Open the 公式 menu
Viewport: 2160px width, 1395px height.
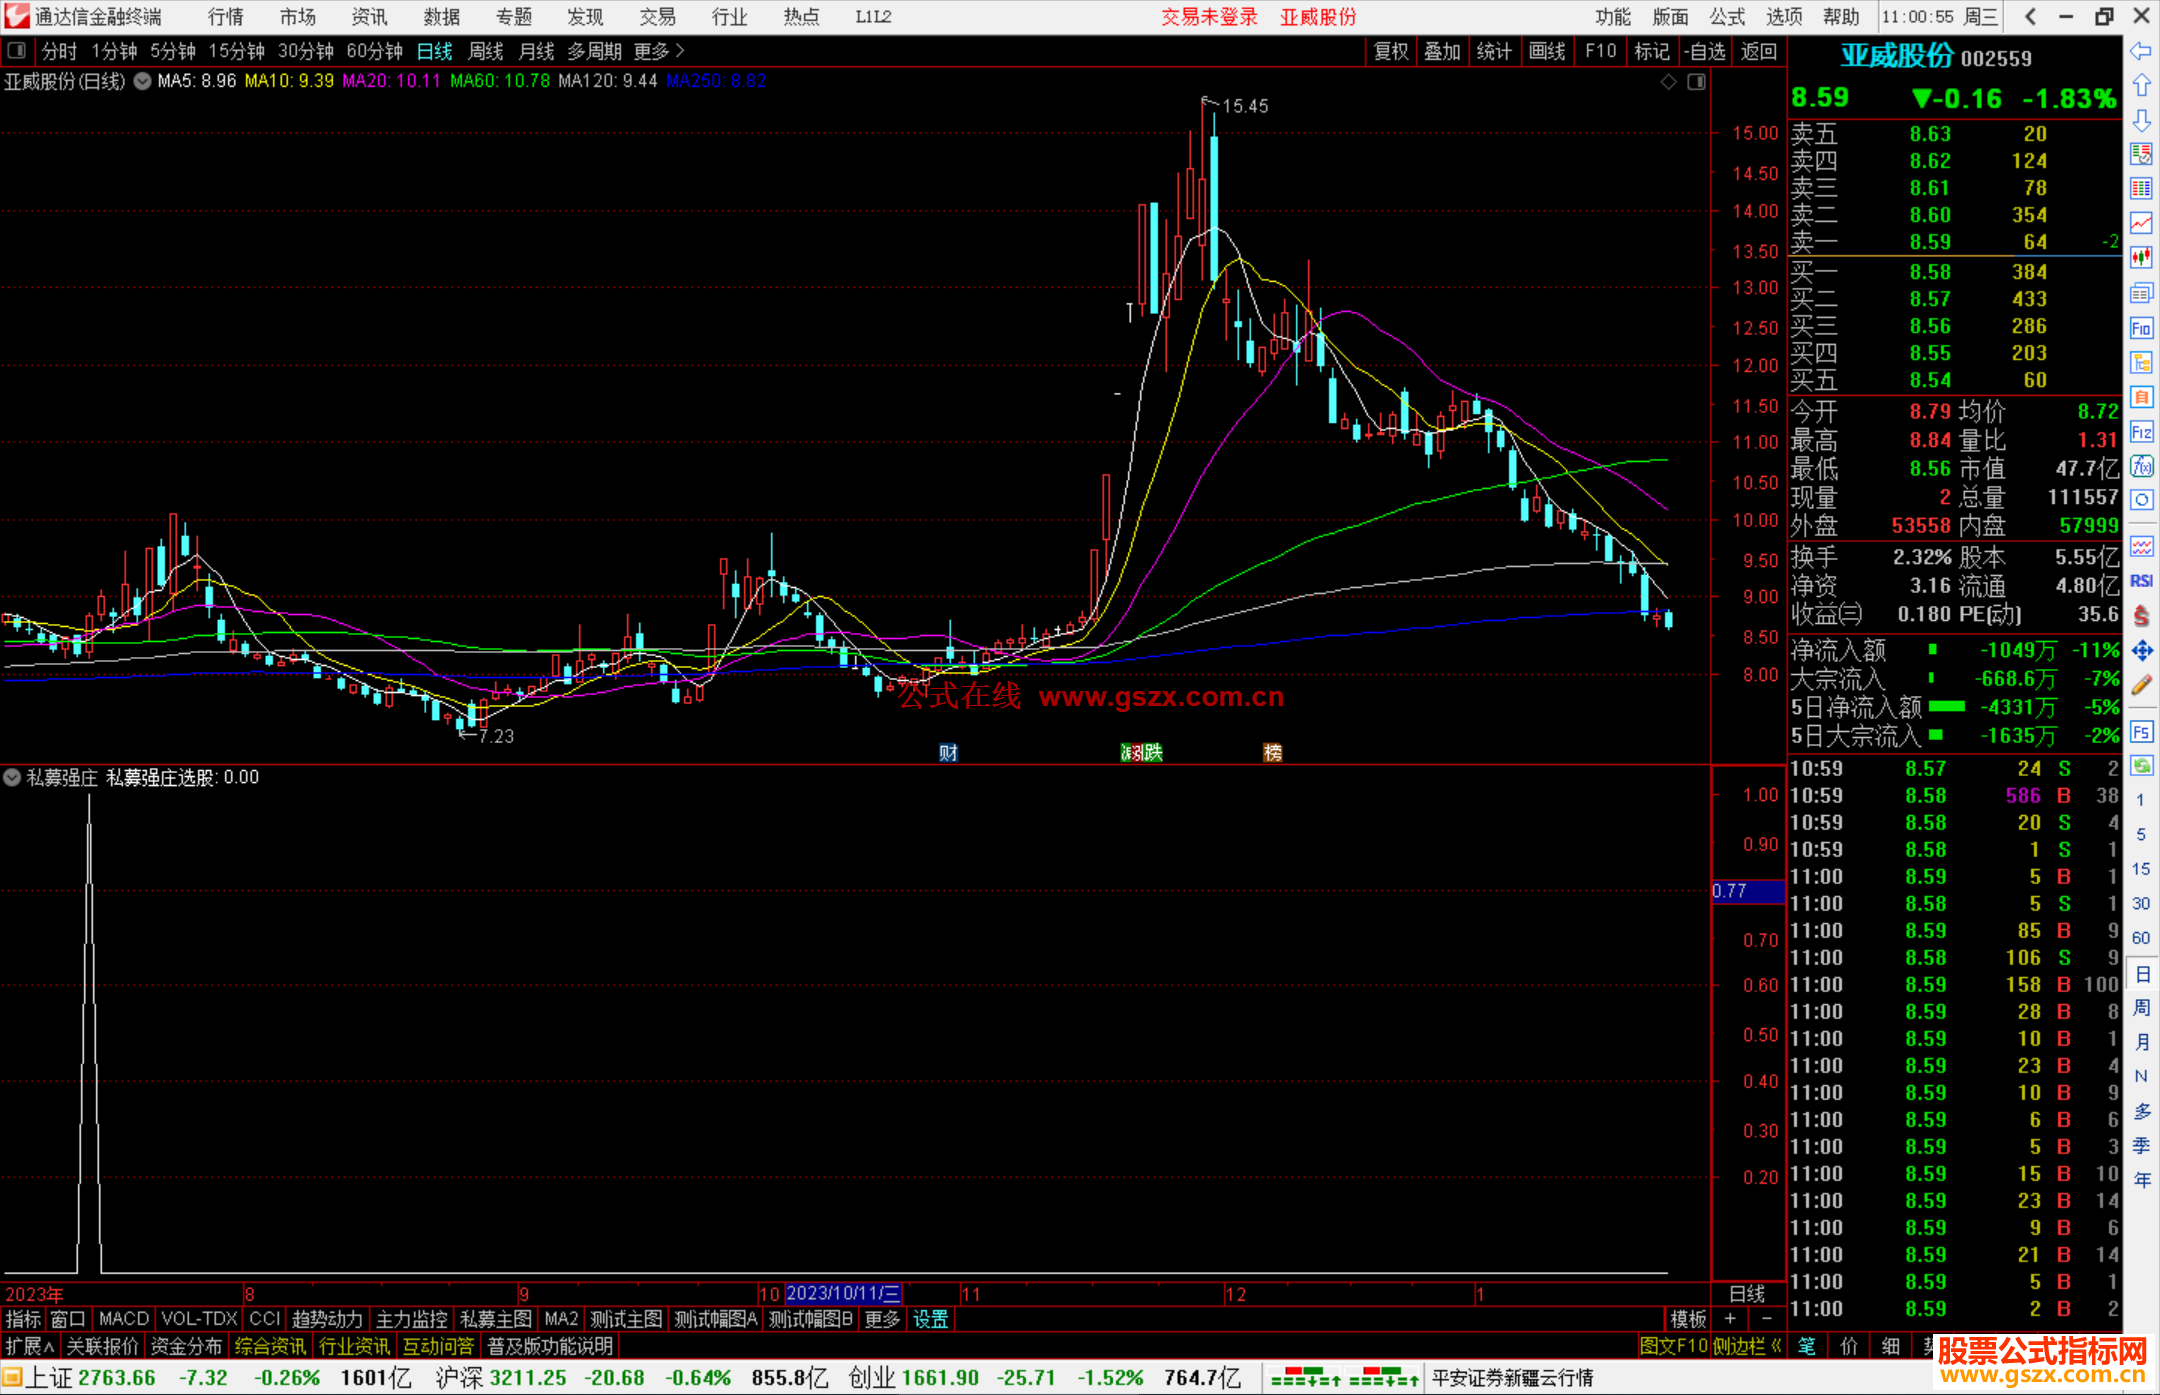pos(1727,17)
